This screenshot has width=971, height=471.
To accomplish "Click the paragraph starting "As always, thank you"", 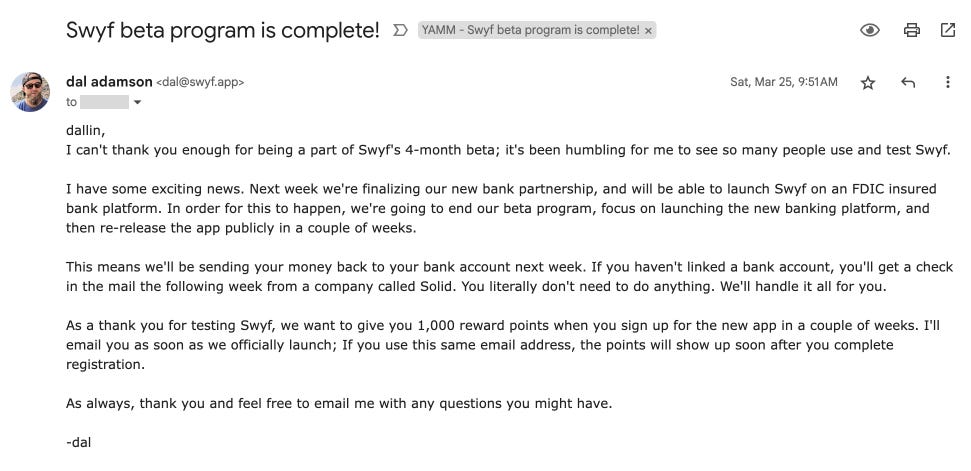I will pyautogui.click(x=339, y=403).
